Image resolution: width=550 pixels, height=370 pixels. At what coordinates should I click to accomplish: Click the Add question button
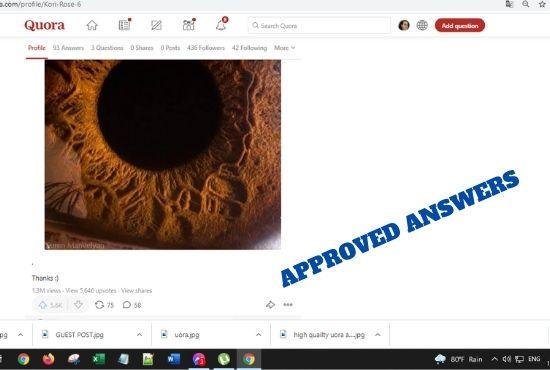(x=460, y=26)
